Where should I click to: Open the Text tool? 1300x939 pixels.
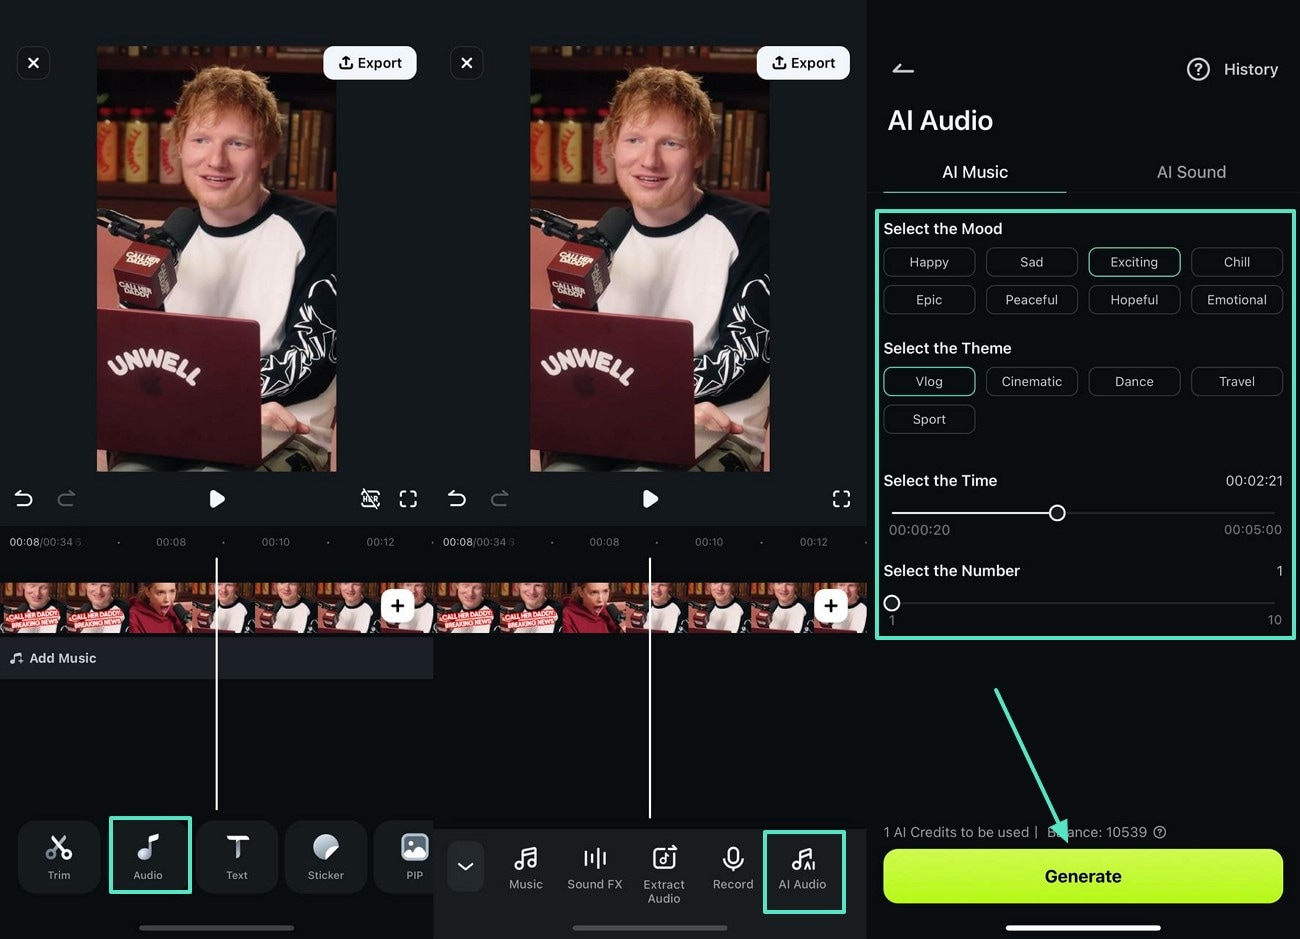coord(237,856)
